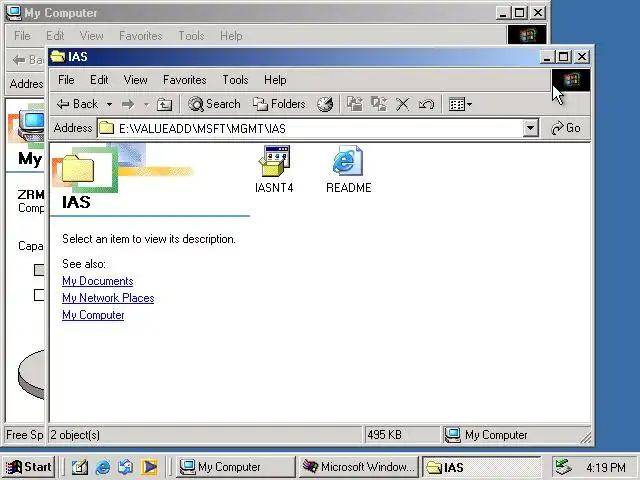640x480 pixels.
Task: Click the Windows logo throbber in IAS
Action: point(571,80)
